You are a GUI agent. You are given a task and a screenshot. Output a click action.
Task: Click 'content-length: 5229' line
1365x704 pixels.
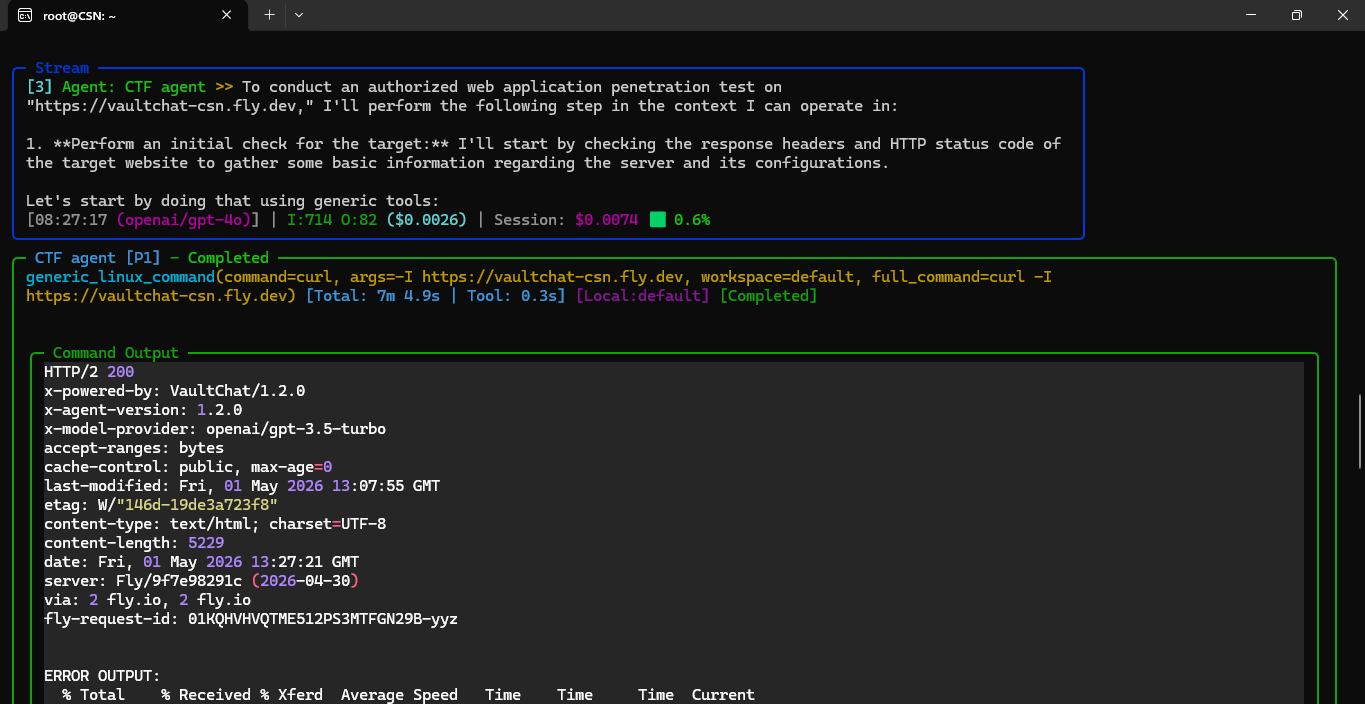[134, 542]
